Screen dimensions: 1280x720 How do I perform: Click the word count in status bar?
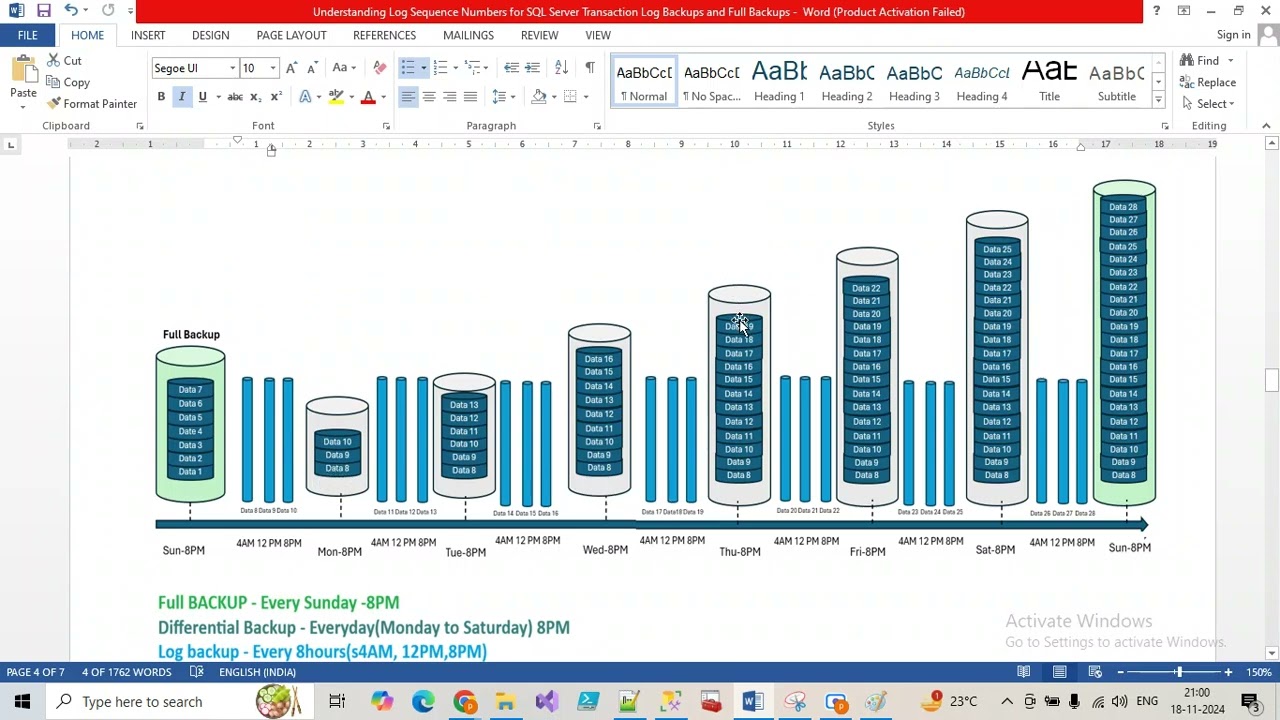[x=126, y=672]
